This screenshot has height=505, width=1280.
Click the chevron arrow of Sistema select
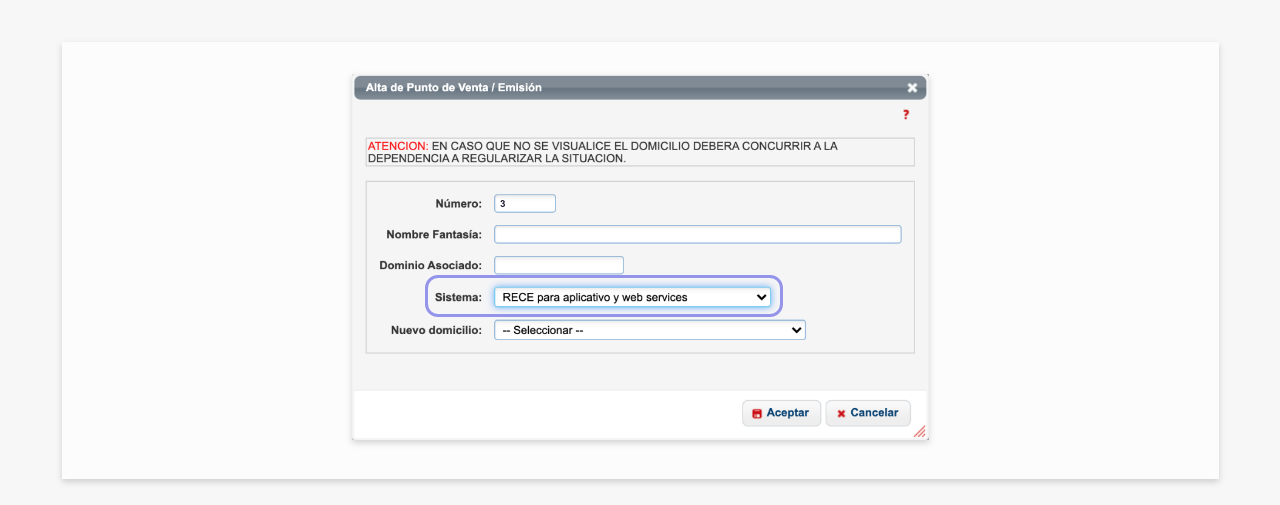click(x=761, y=297)
